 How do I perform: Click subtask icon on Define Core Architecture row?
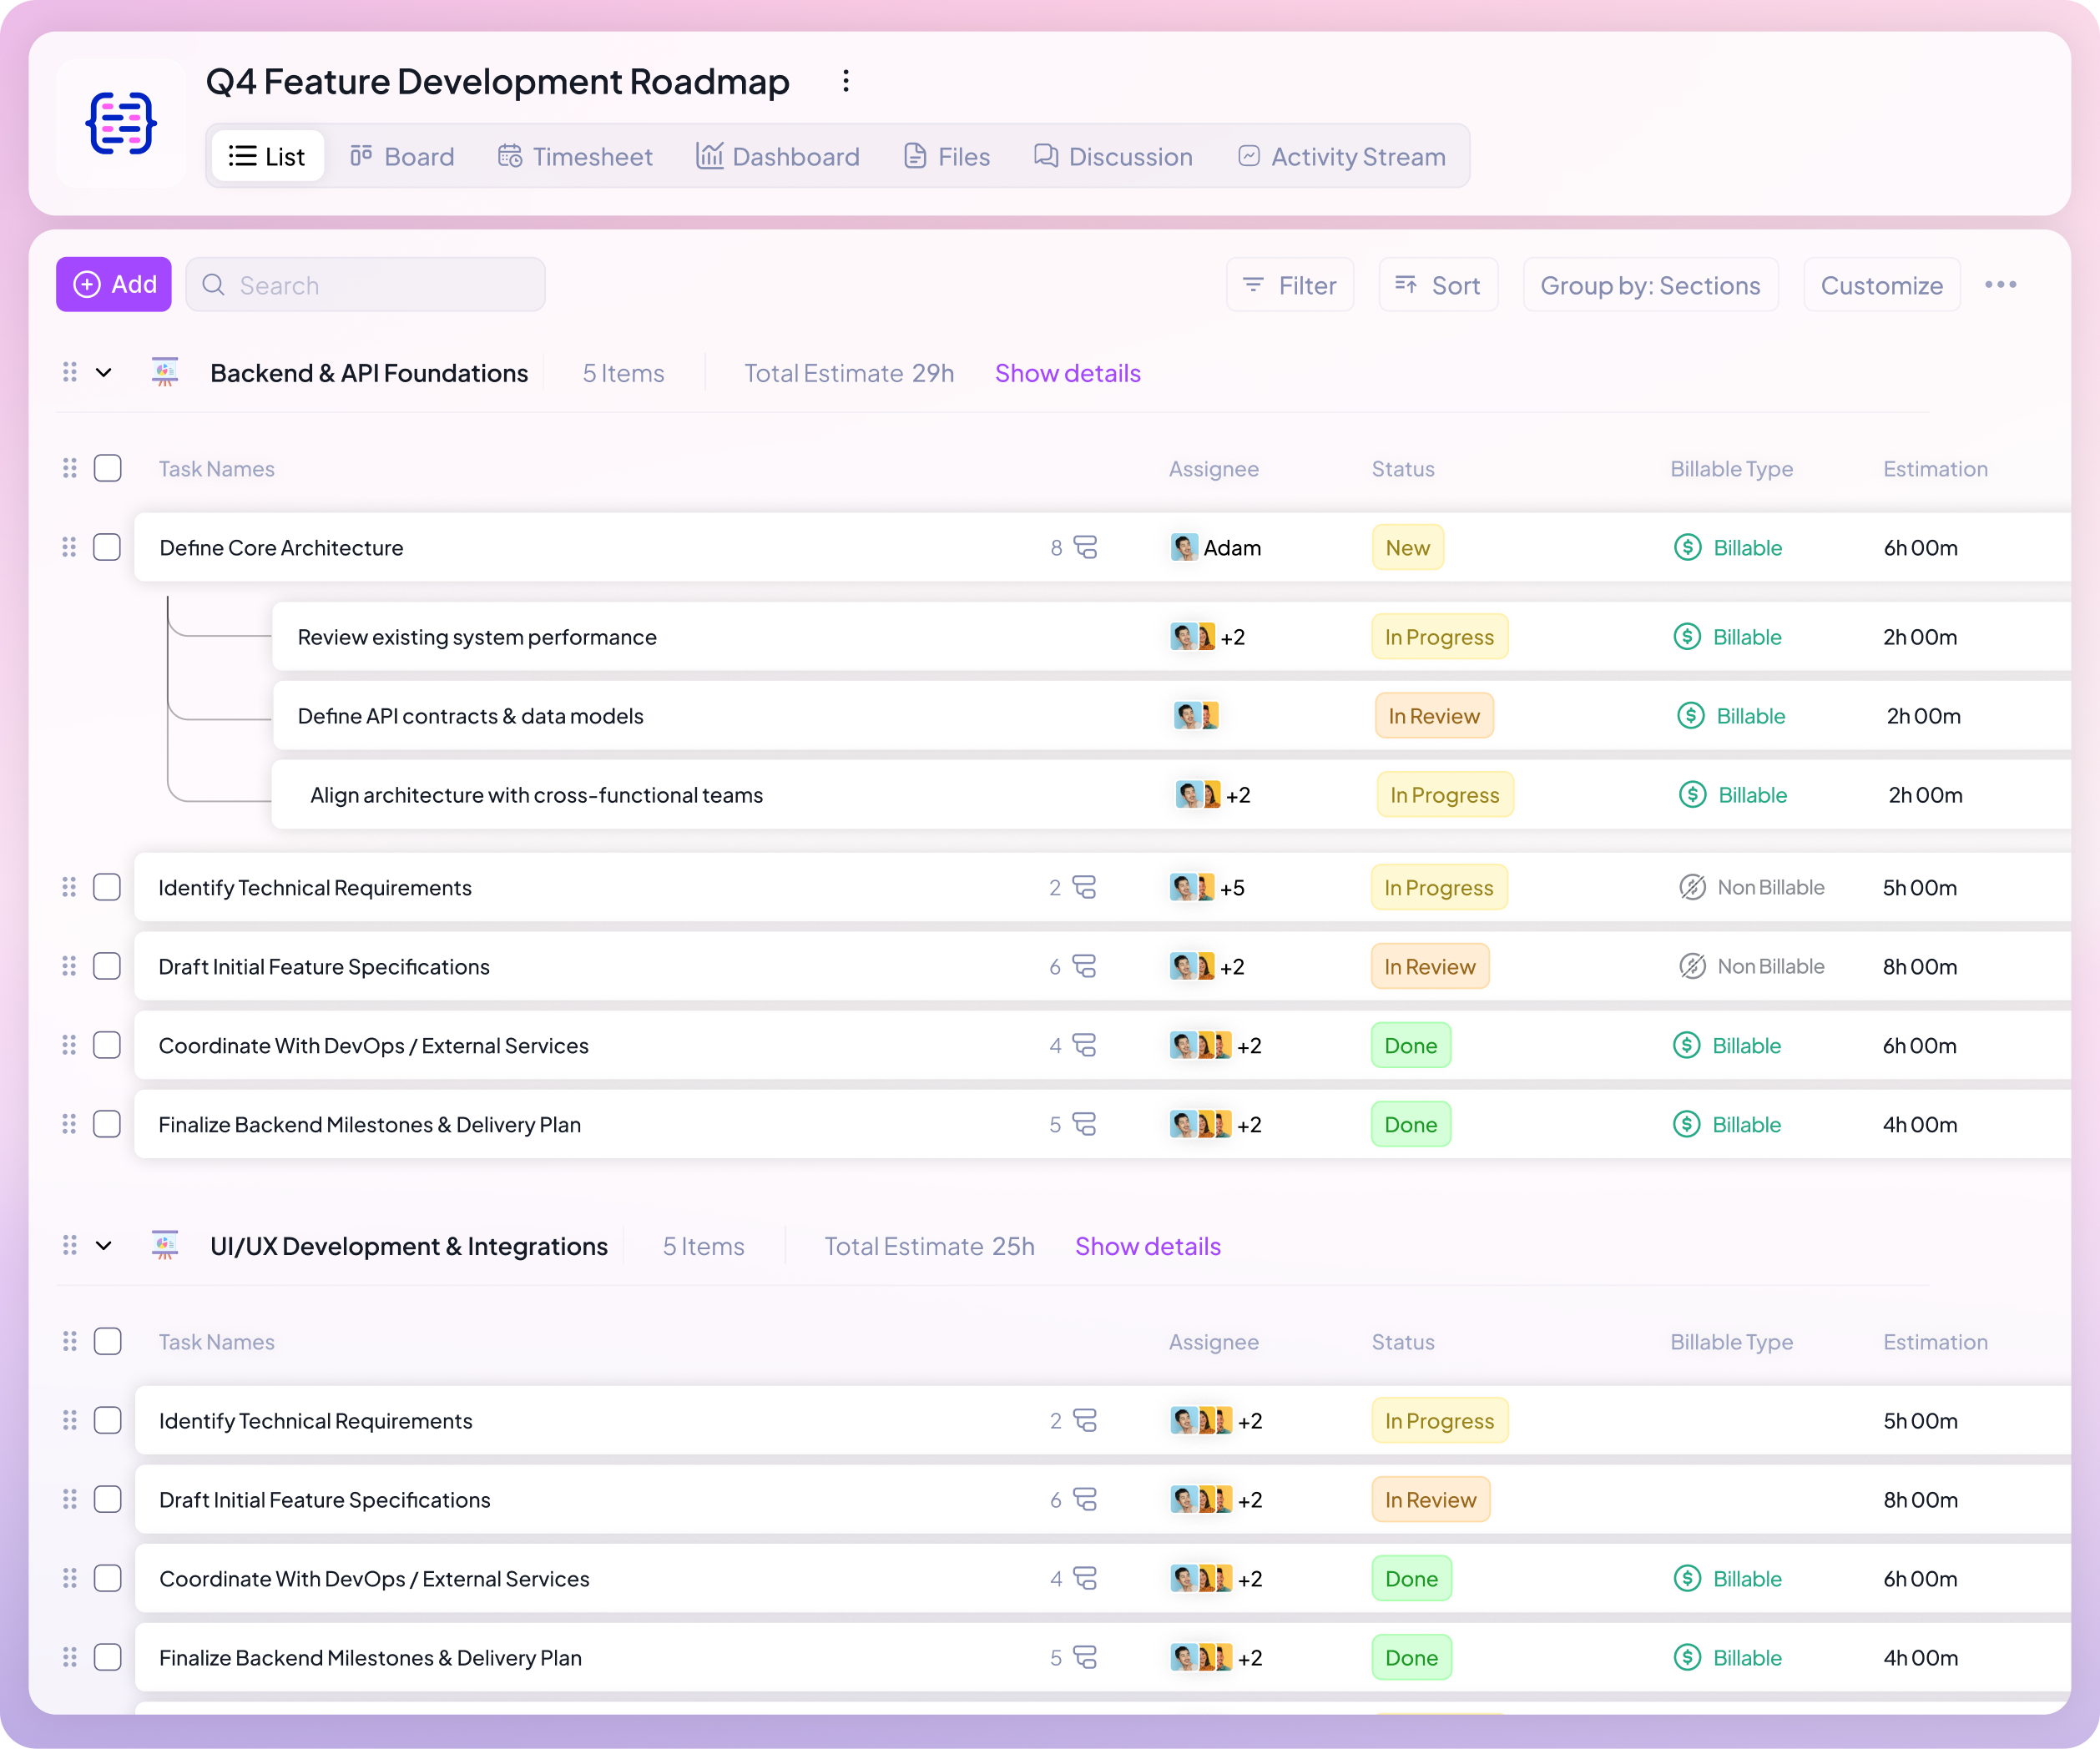pyautogui.click(x=1086, y=547)
